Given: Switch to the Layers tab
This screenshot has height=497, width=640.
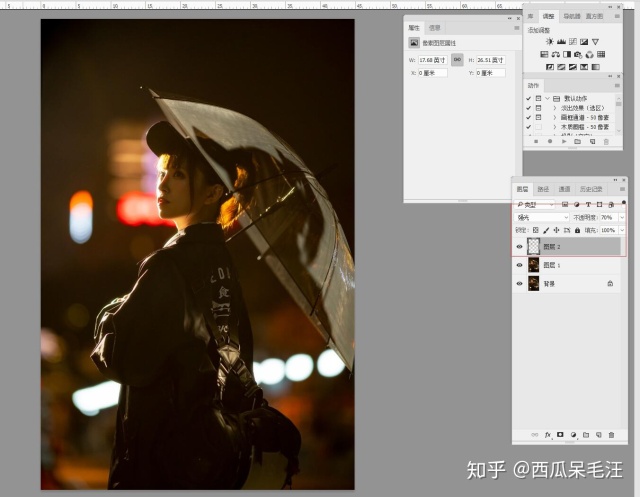Looking at the screenshot, I should coord(522,189).
